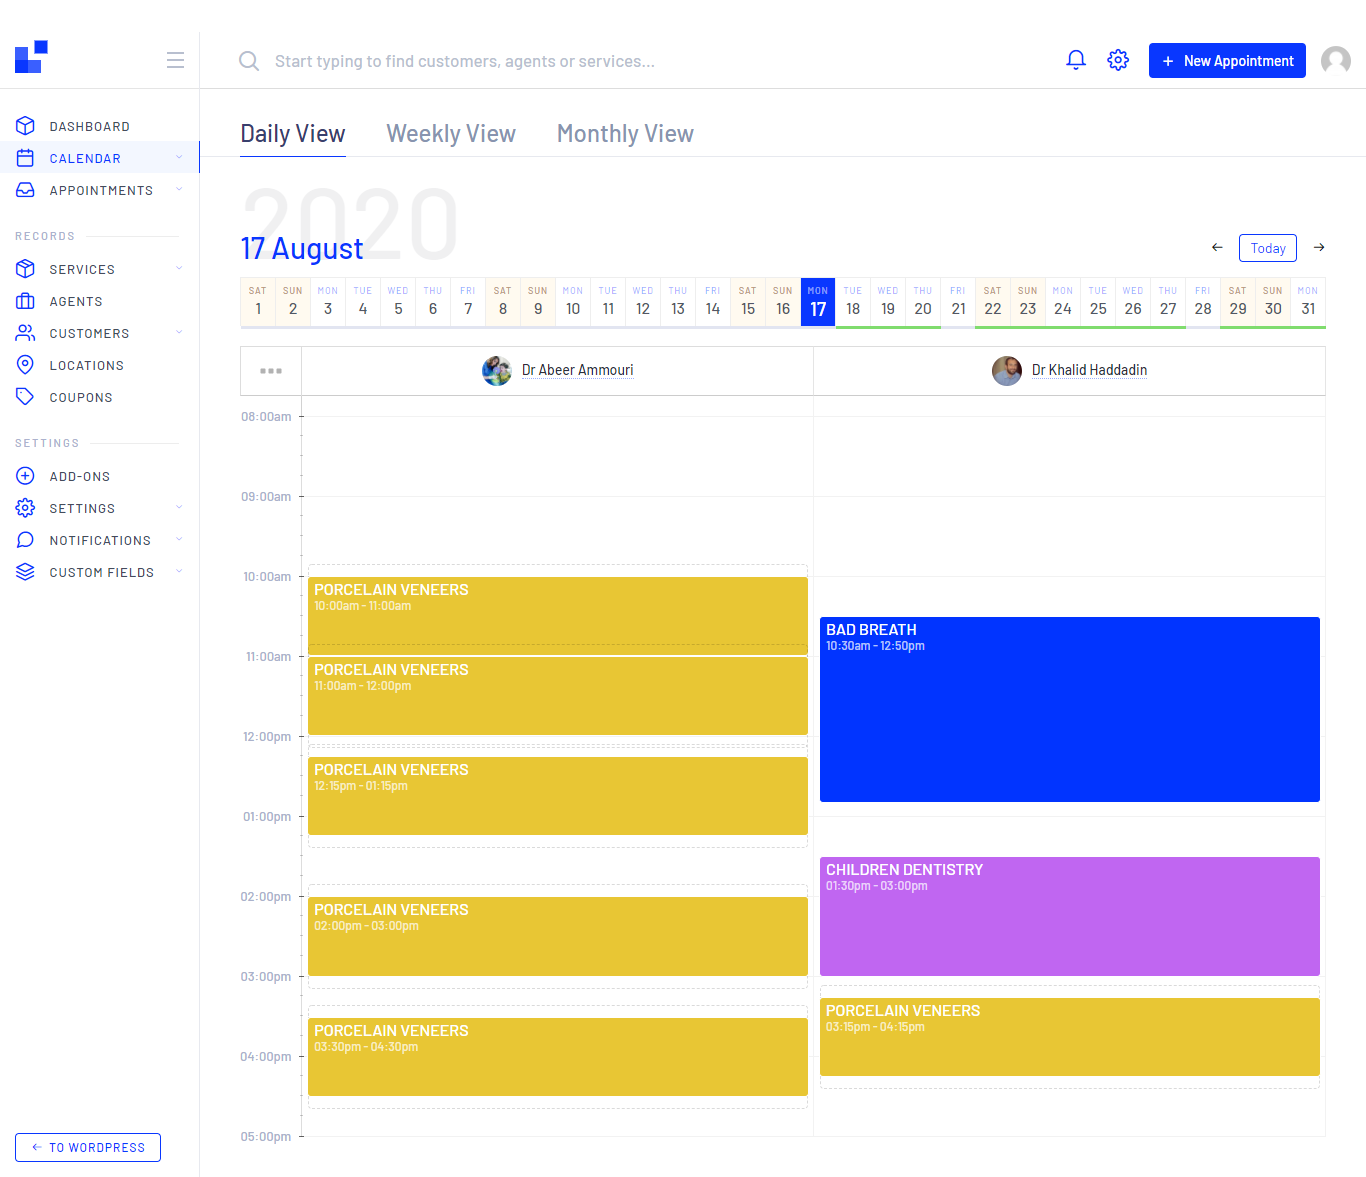Viewport: 1366px width, 1177px height.
Task: Switch to the Monthly View tab
Action: [x=625, y=134]
